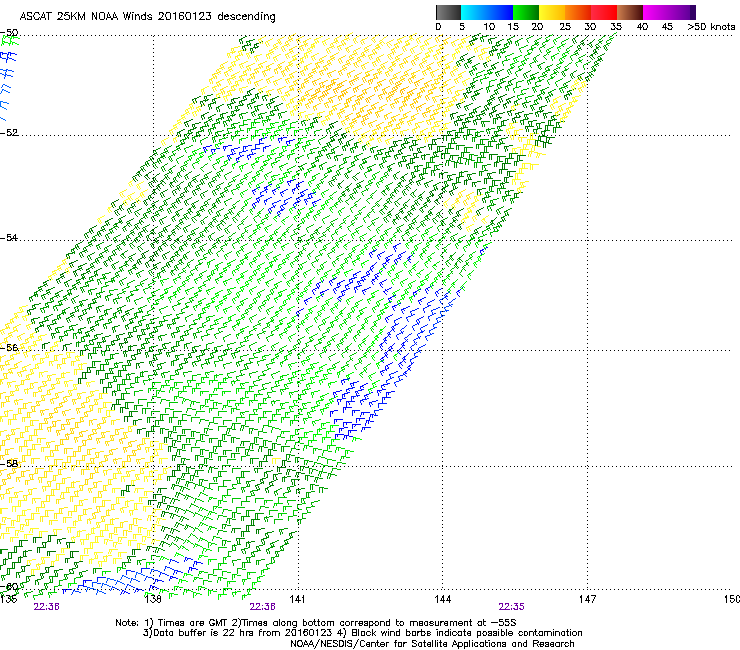
Task: Click the -54 latitude label
Action: pos(9,237)
